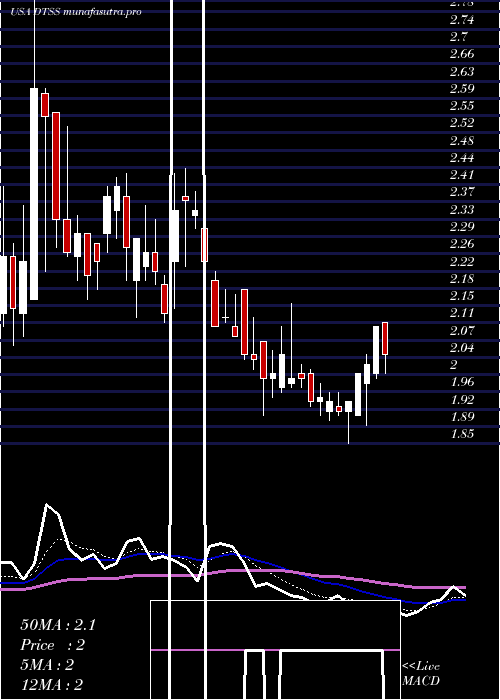The width and height of the screenshot is (500, 700).
Task: Click the 2.11 price axis label
Action: coord(462,313)
